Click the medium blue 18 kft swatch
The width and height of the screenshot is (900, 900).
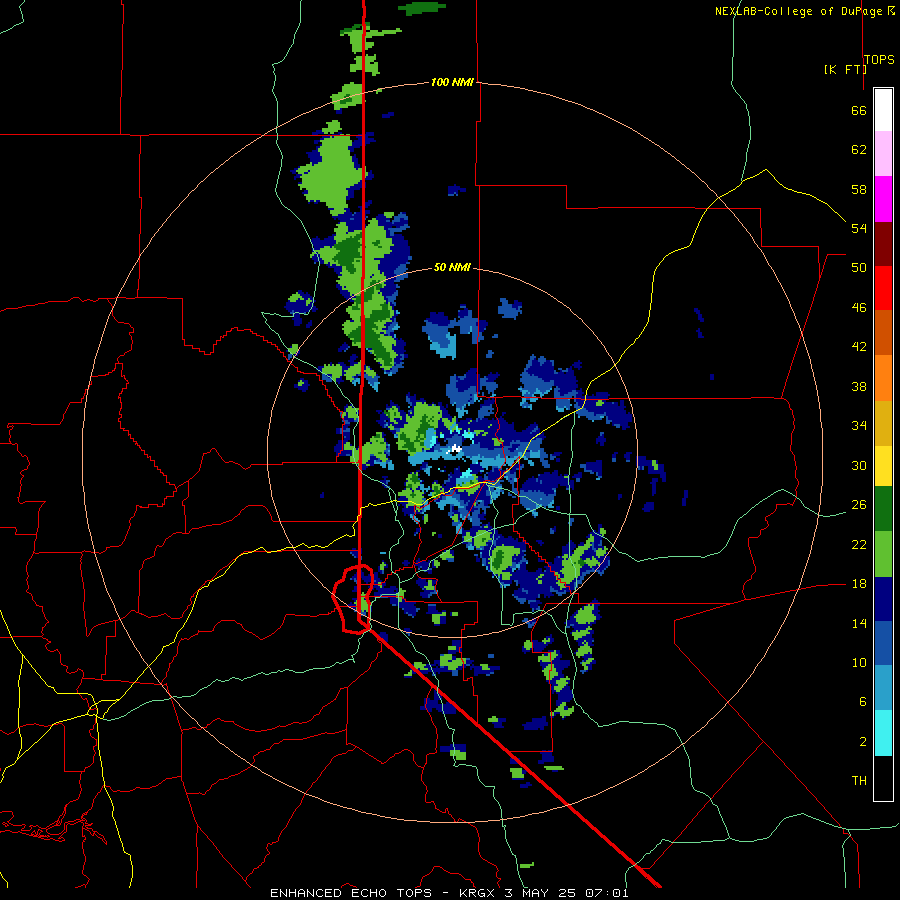883,643
